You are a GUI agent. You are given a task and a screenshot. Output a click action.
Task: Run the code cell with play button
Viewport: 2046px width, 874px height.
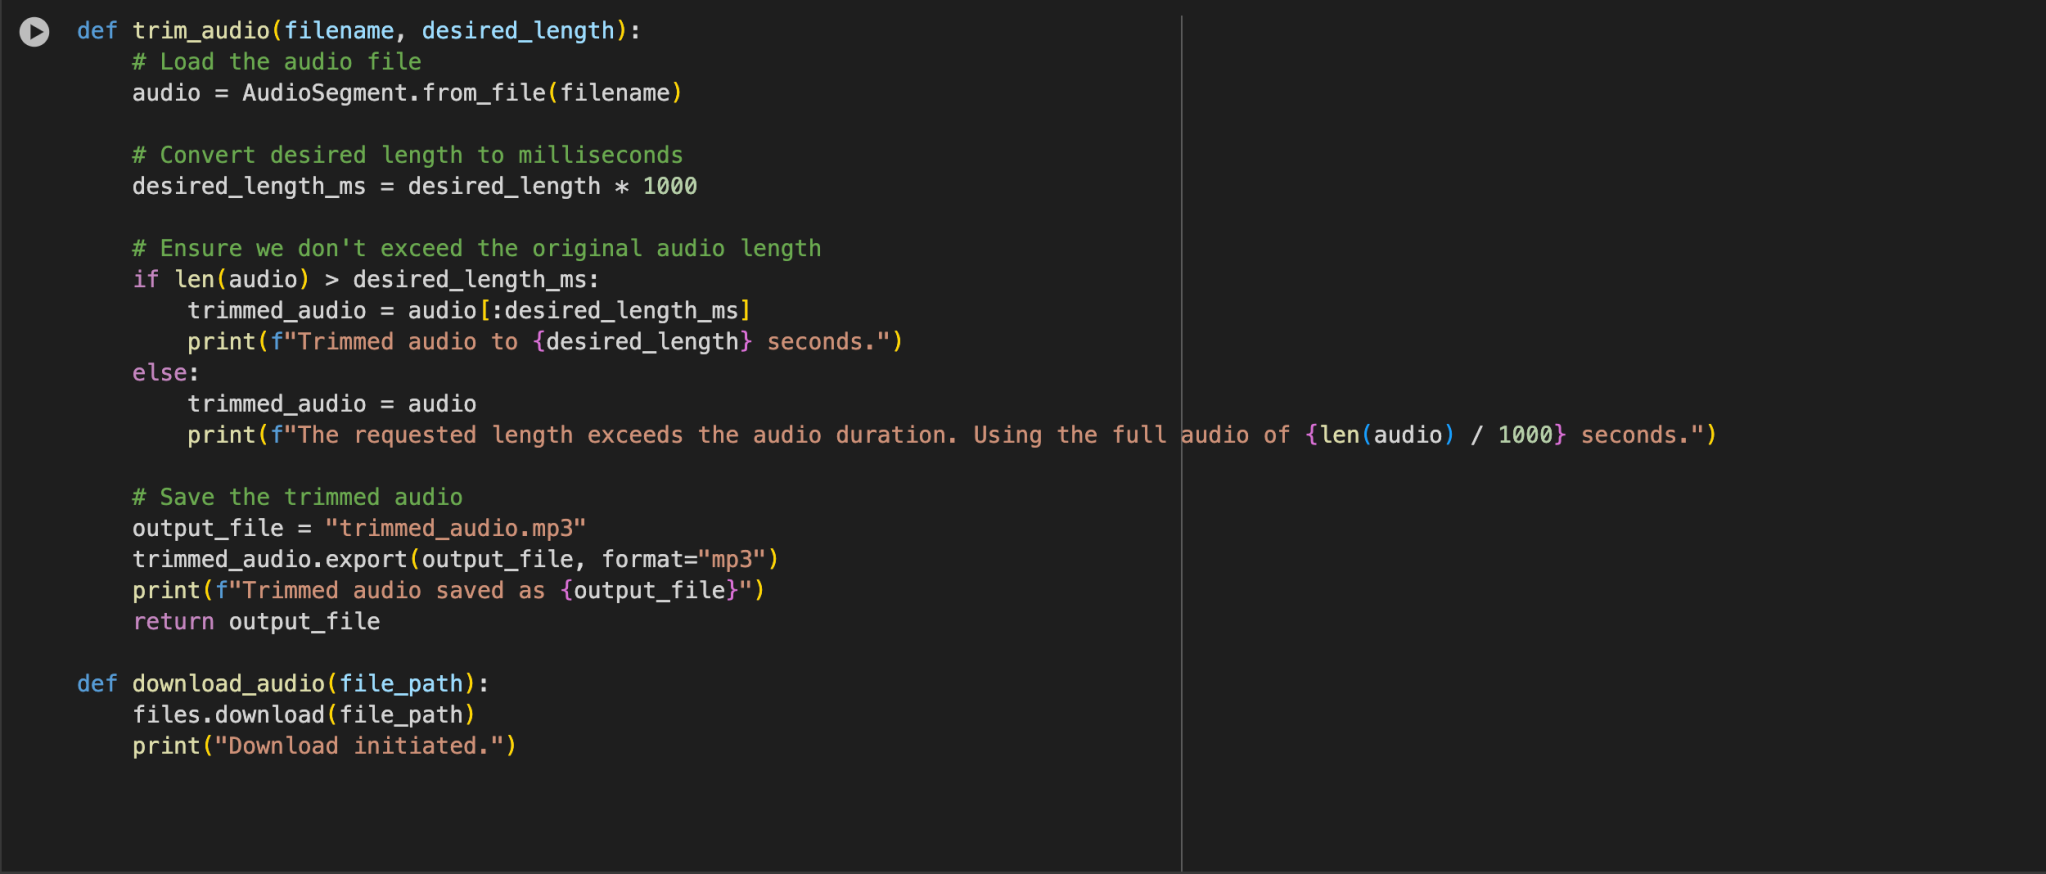[x=34, y=32]
